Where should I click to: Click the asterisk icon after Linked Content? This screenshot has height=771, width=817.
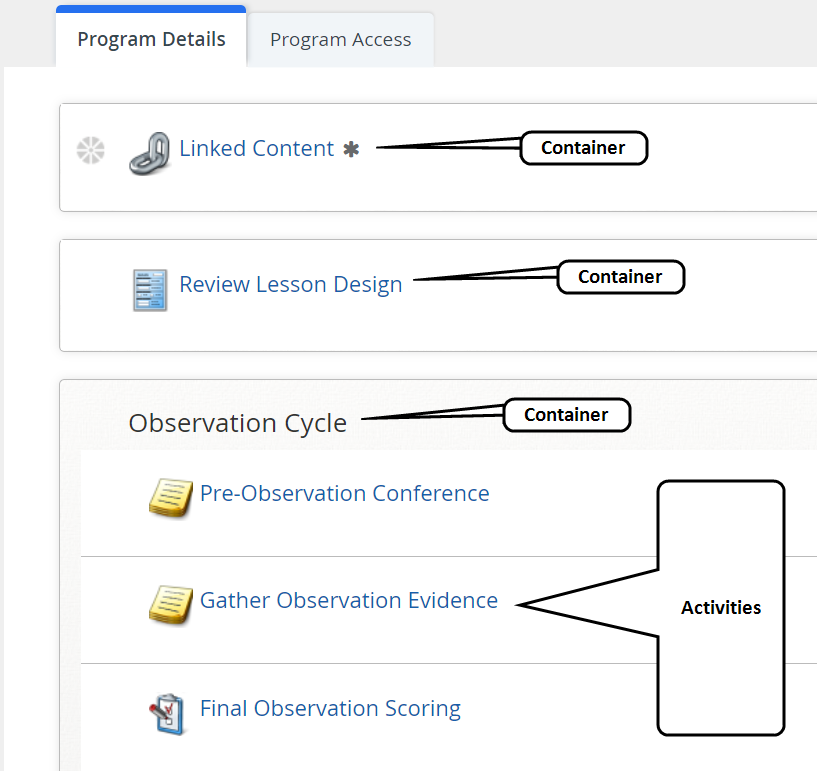pos(349,148)
